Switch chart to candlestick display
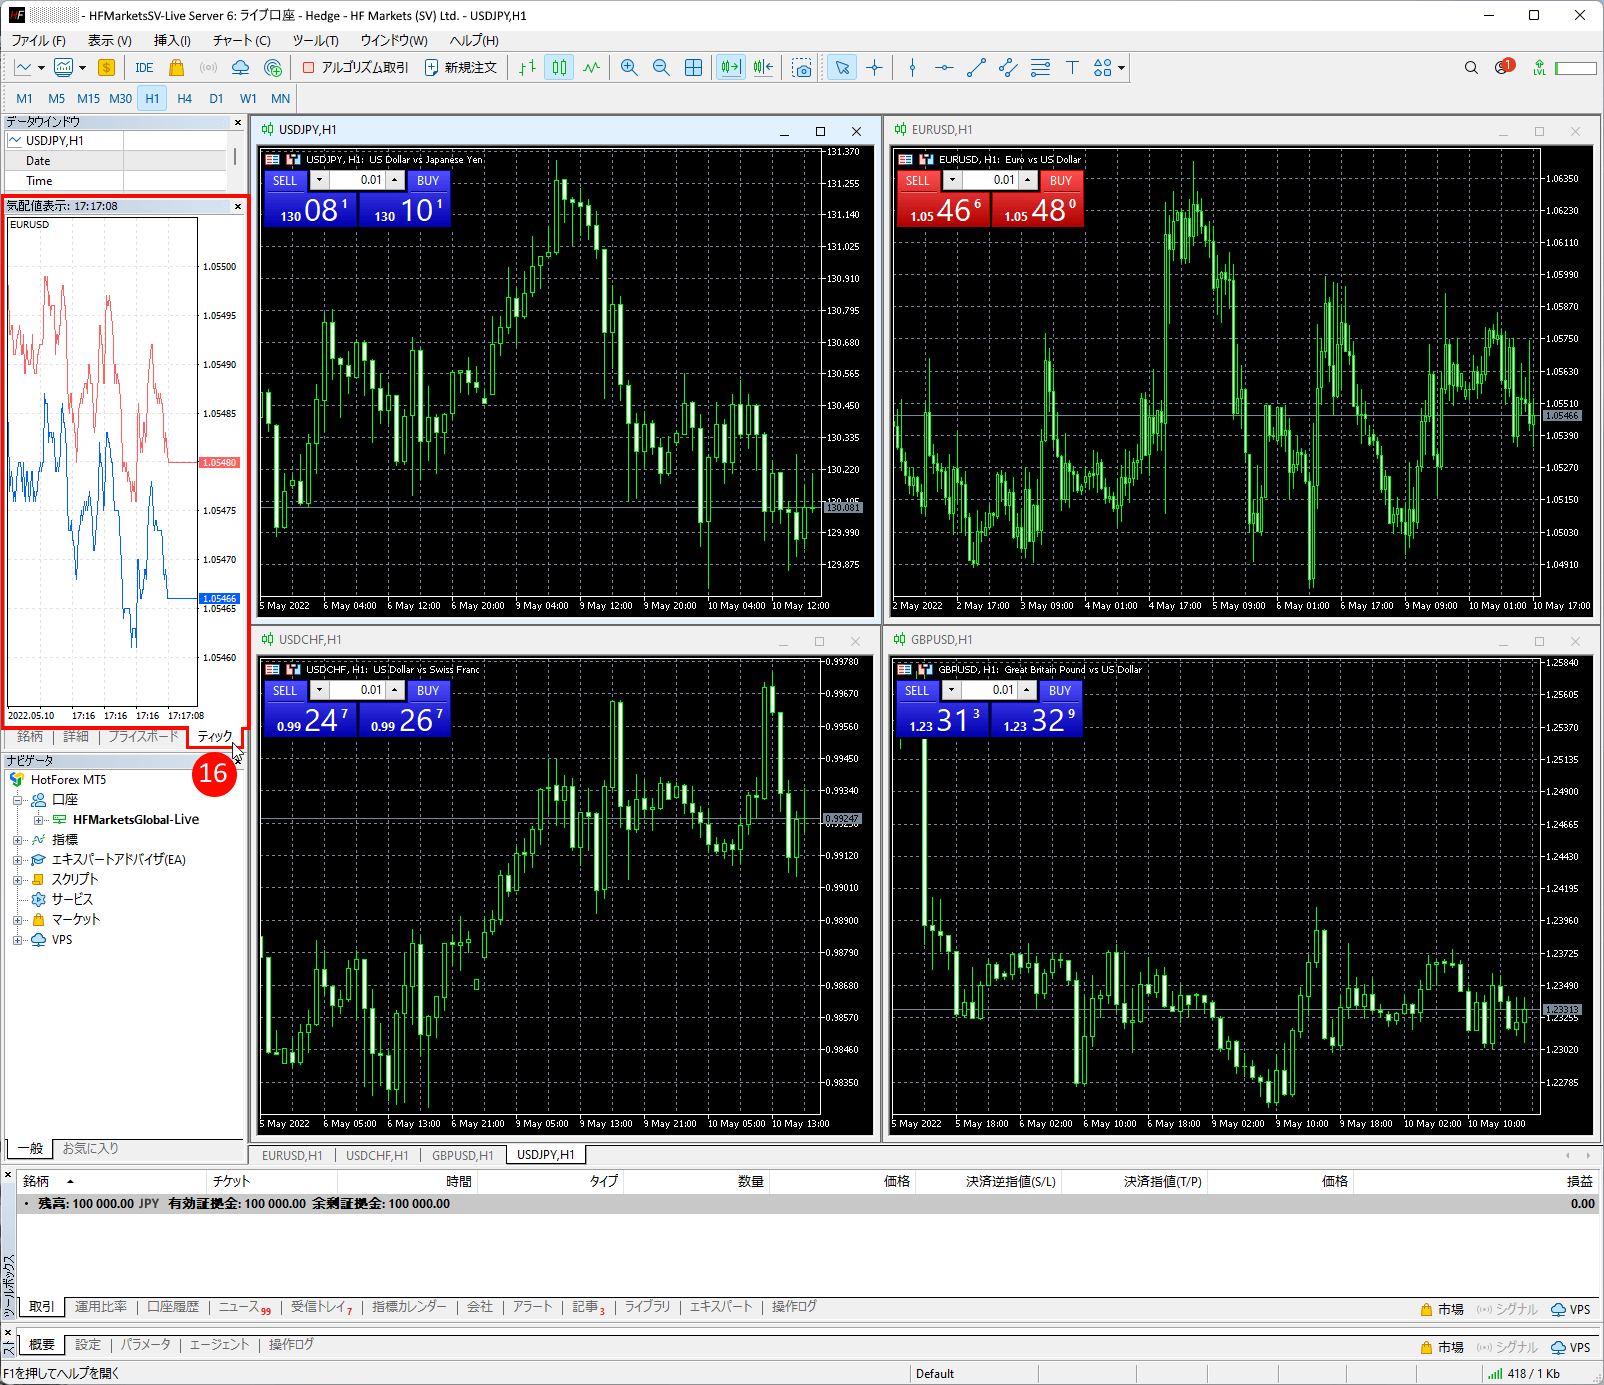This screenshot has height=1385, width=1604. pyautogui.click(x=559, y=68)
